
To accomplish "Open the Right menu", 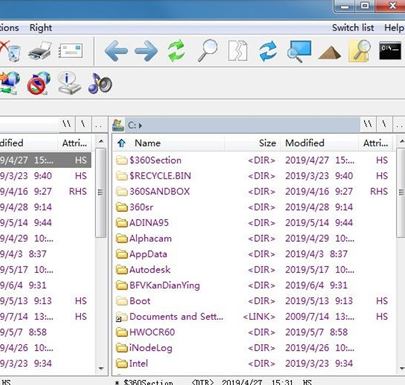I will (x=41, y=28).
